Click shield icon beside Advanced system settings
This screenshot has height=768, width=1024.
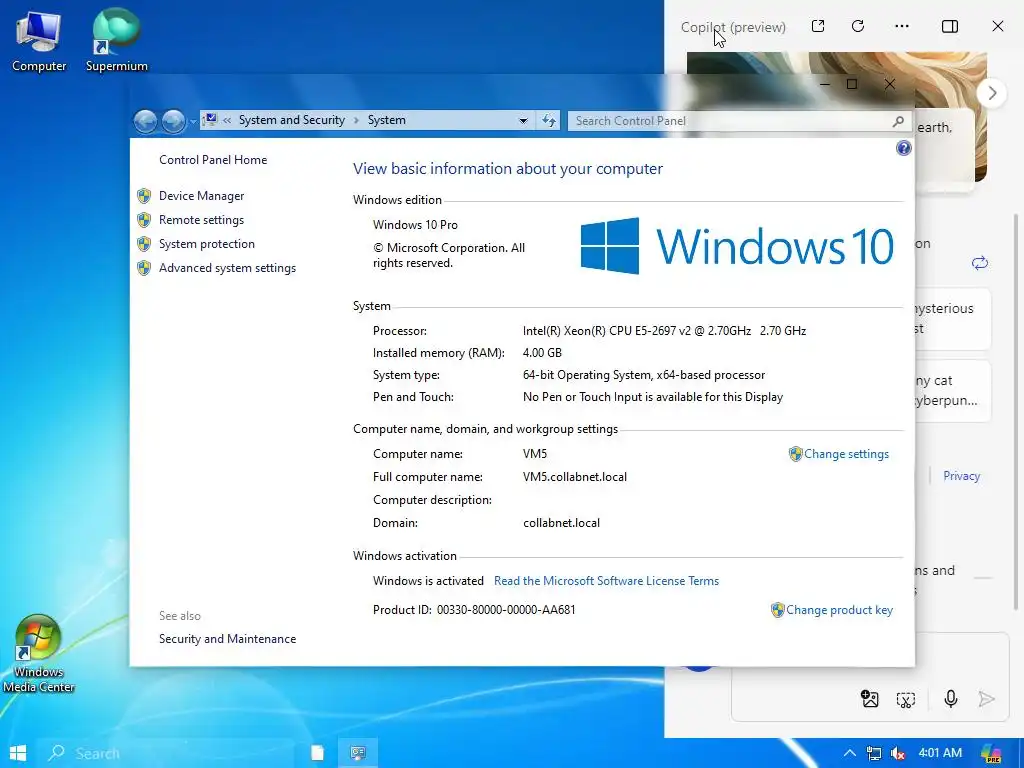[144, 268]
